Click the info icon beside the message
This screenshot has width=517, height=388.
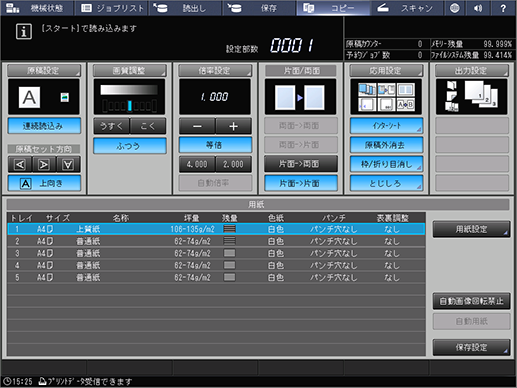pos(24,32)
